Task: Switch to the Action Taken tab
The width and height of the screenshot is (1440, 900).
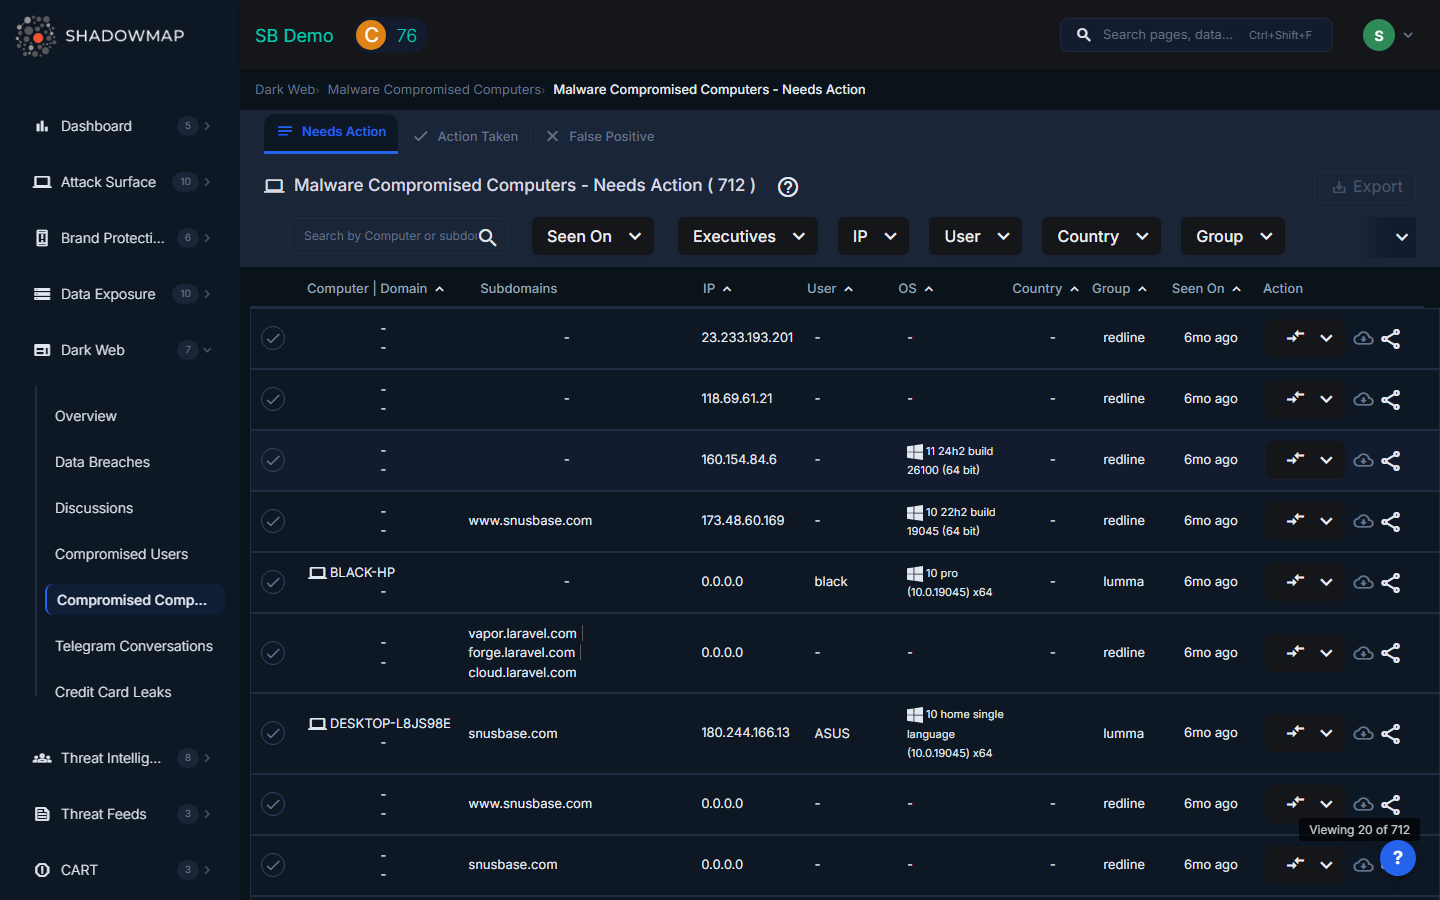Action: pos(466,137)
